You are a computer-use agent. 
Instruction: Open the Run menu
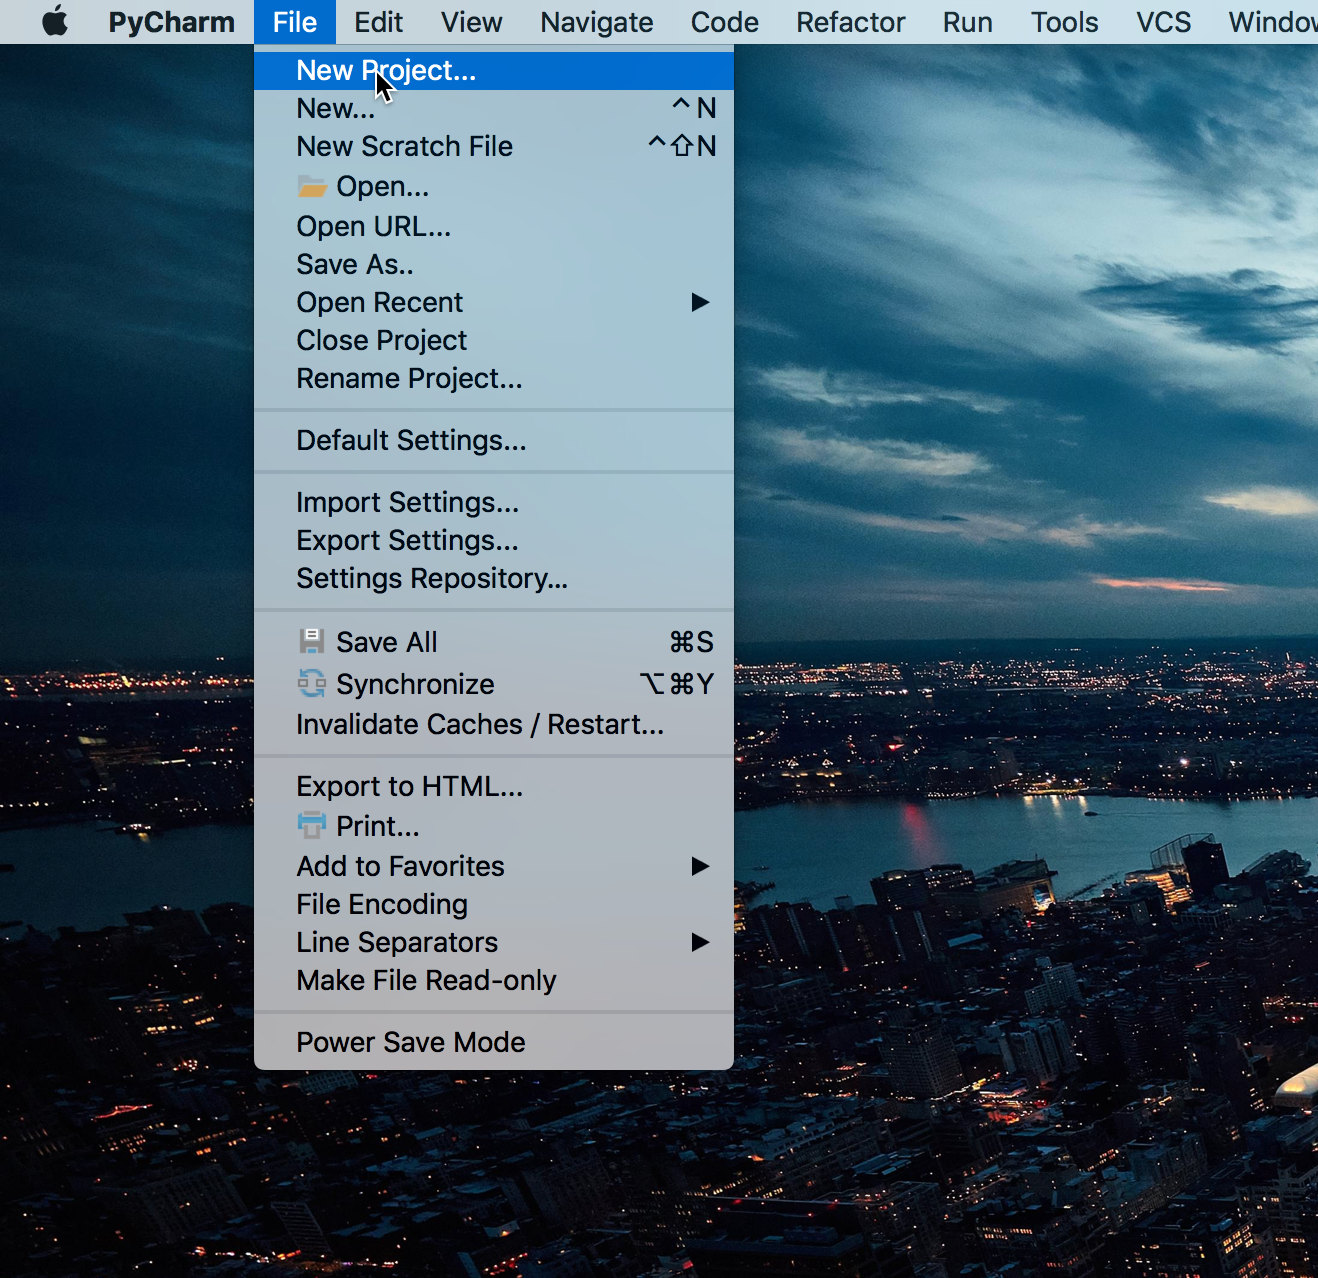967,22
